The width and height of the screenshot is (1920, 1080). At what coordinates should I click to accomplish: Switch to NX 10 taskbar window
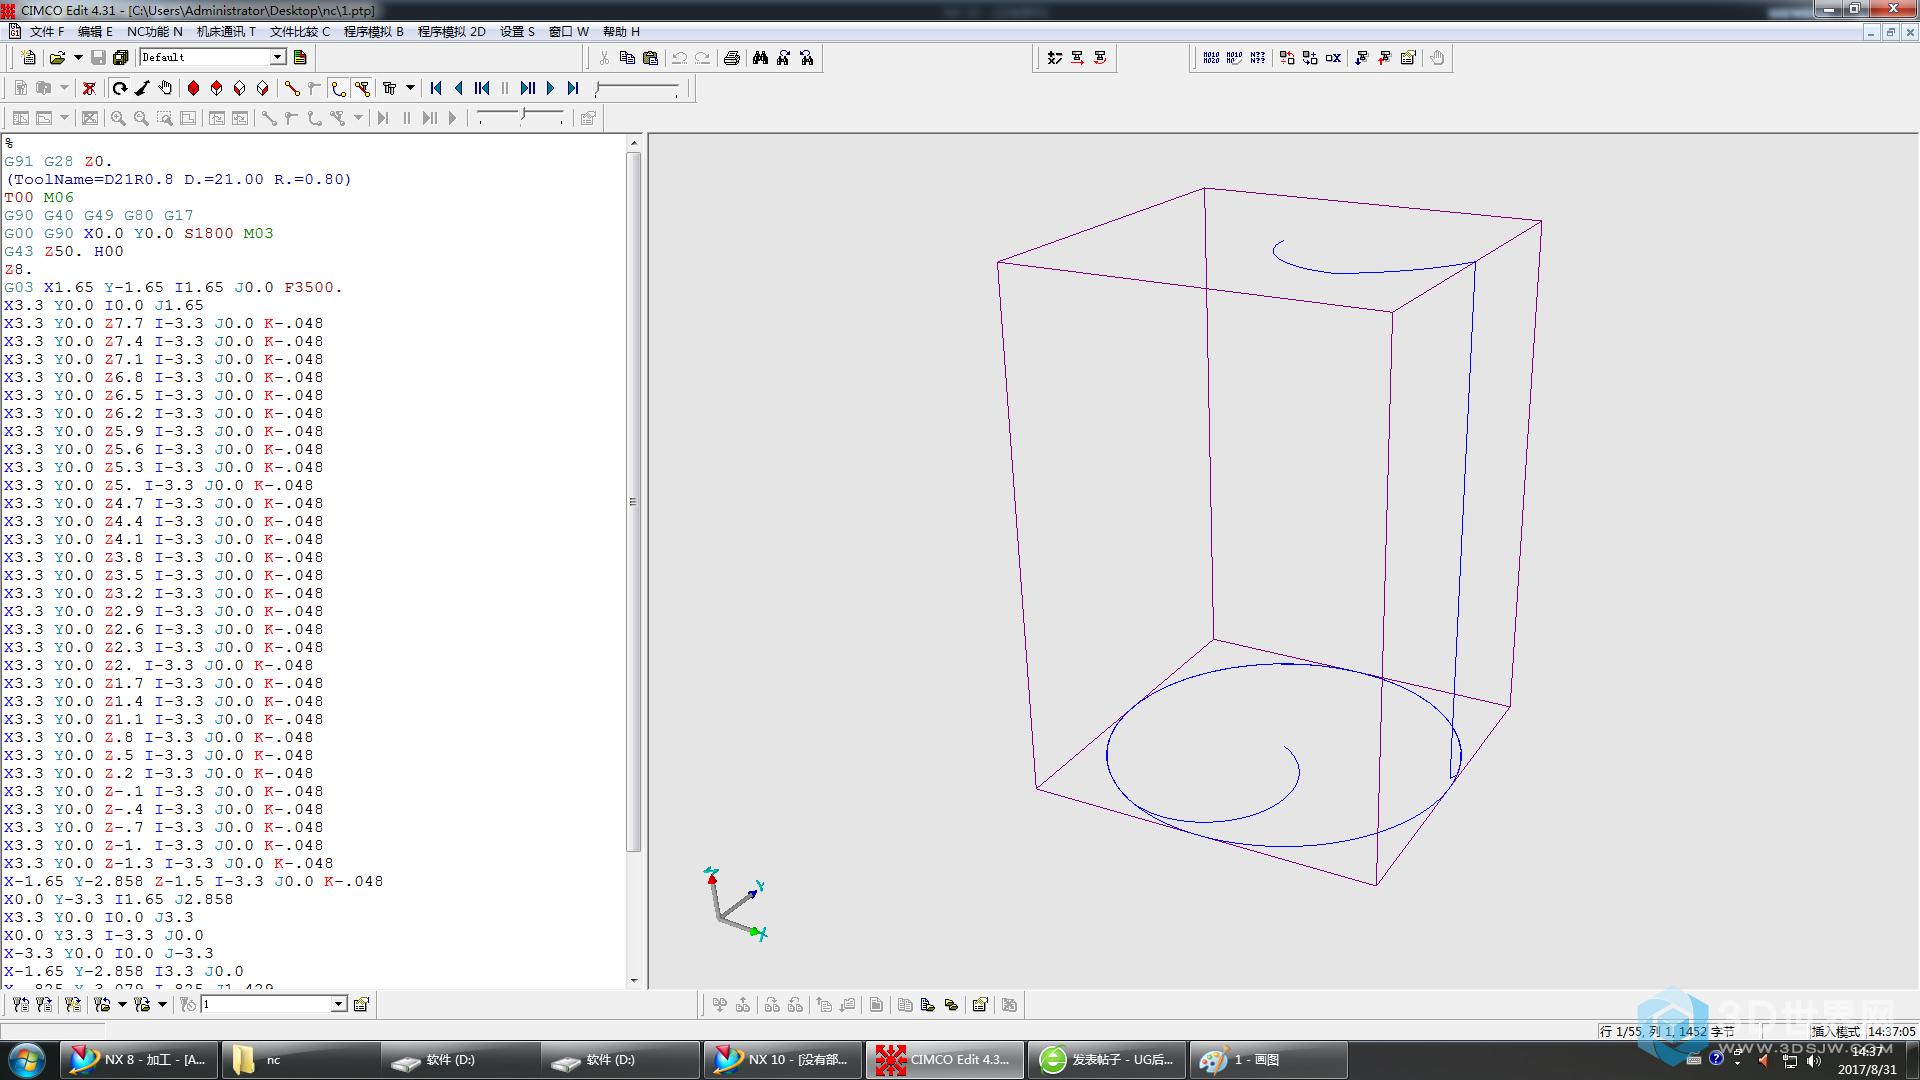[783, 1060]
